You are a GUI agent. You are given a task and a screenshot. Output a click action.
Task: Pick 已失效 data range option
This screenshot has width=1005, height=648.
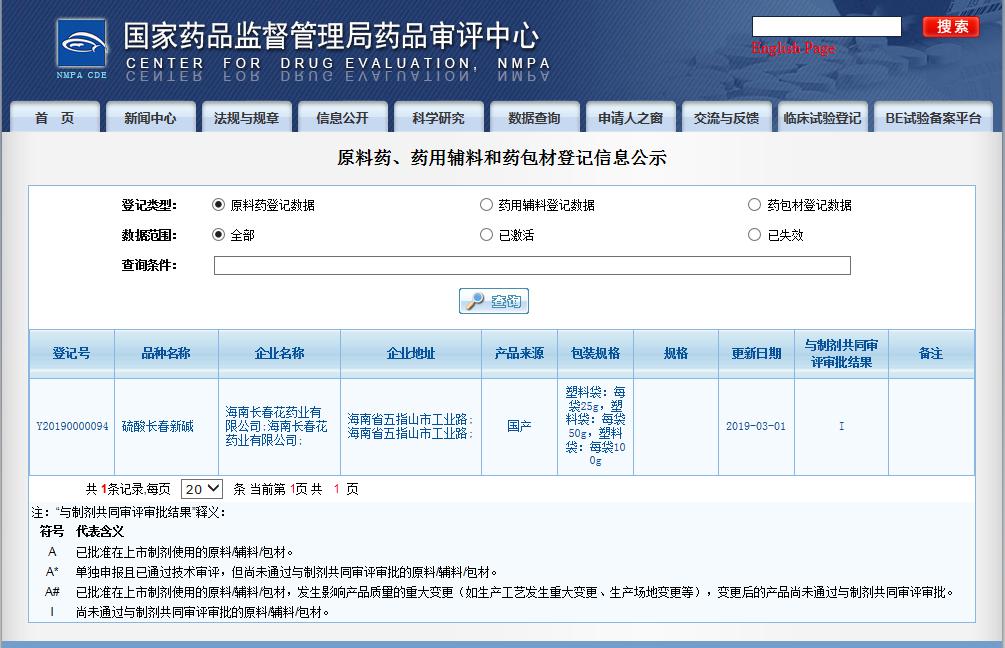(x=754, y=235)
